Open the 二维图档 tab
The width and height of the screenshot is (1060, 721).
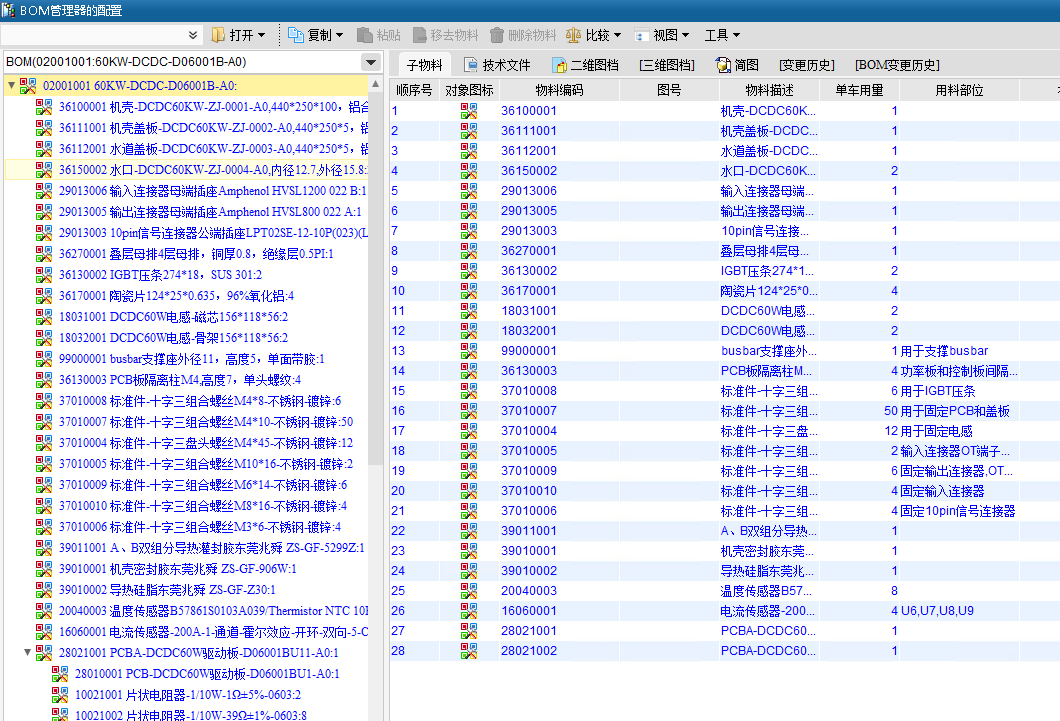(585, 65)
